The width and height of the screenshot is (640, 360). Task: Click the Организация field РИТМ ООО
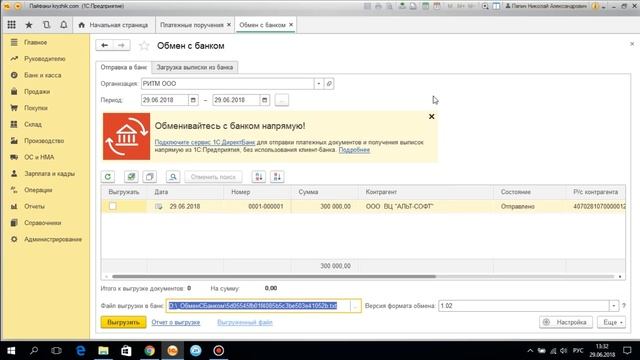(x=227, y=84)
